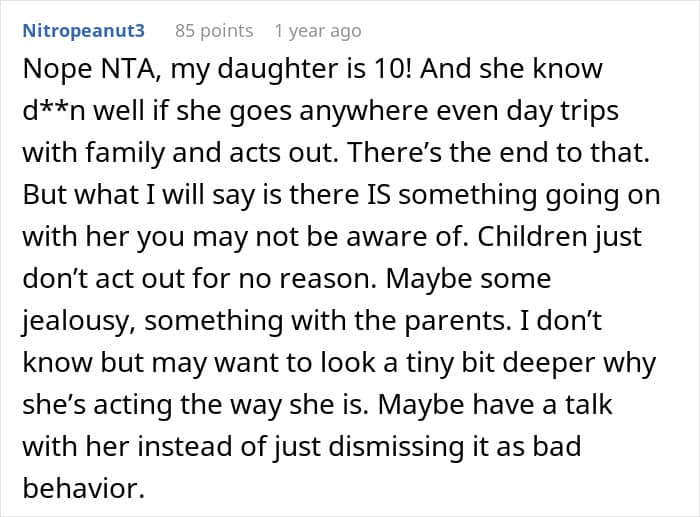Click the 85 points score label
The image size is (700, 517).
(x=214, y=31)
